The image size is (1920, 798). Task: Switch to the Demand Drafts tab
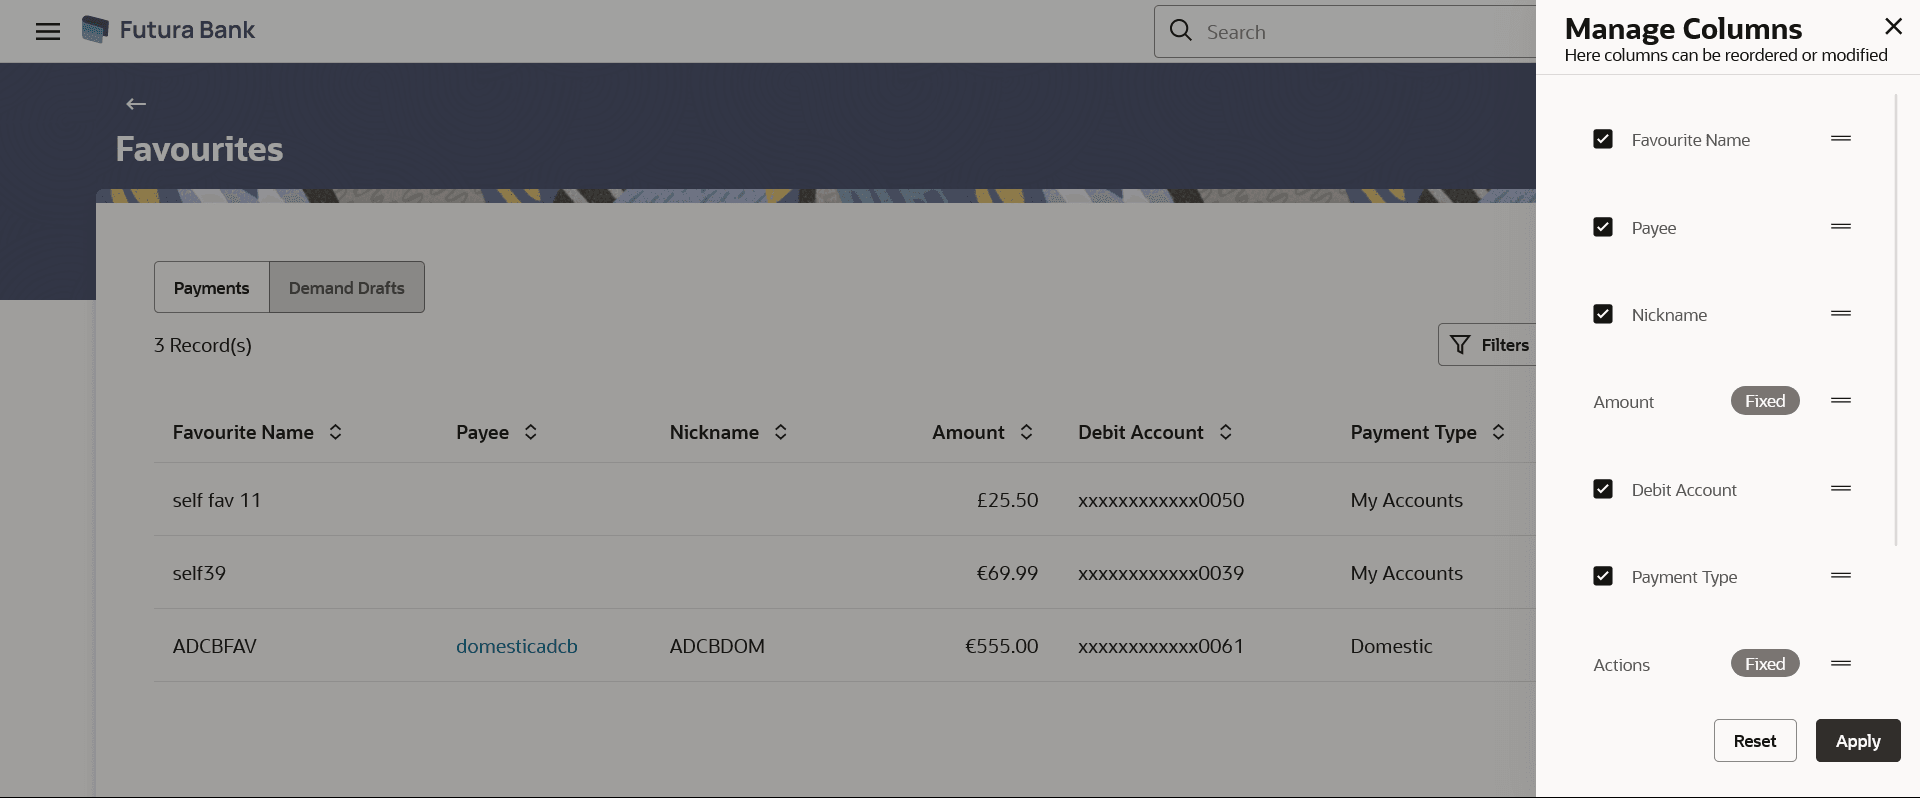click(x=347, y=287)
